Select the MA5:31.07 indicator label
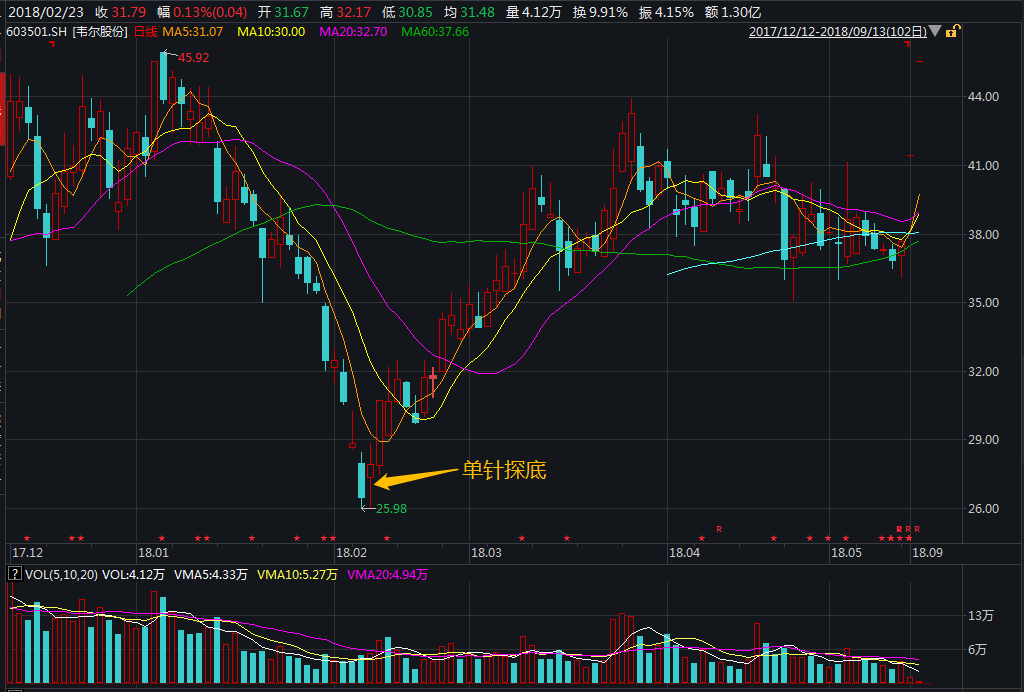 click(193, 31)
